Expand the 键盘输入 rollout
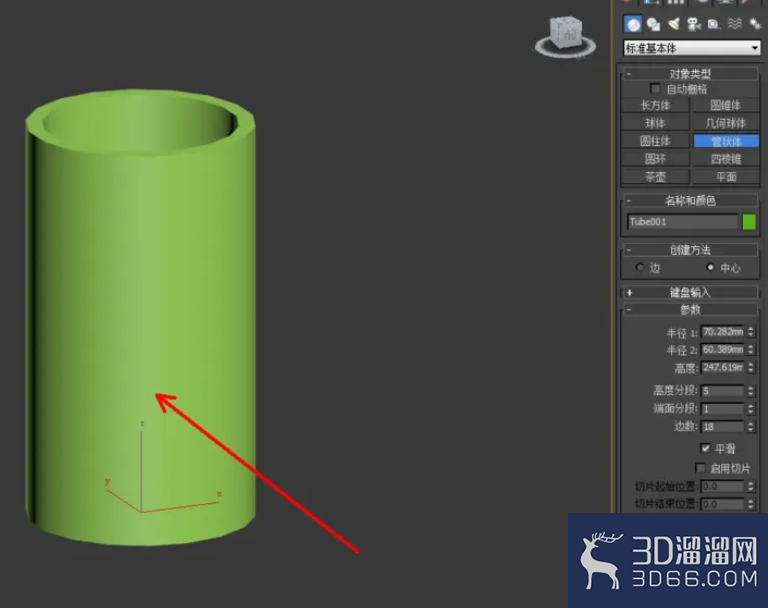The width and height of the screenshot is (768, 608). (690, 292)
